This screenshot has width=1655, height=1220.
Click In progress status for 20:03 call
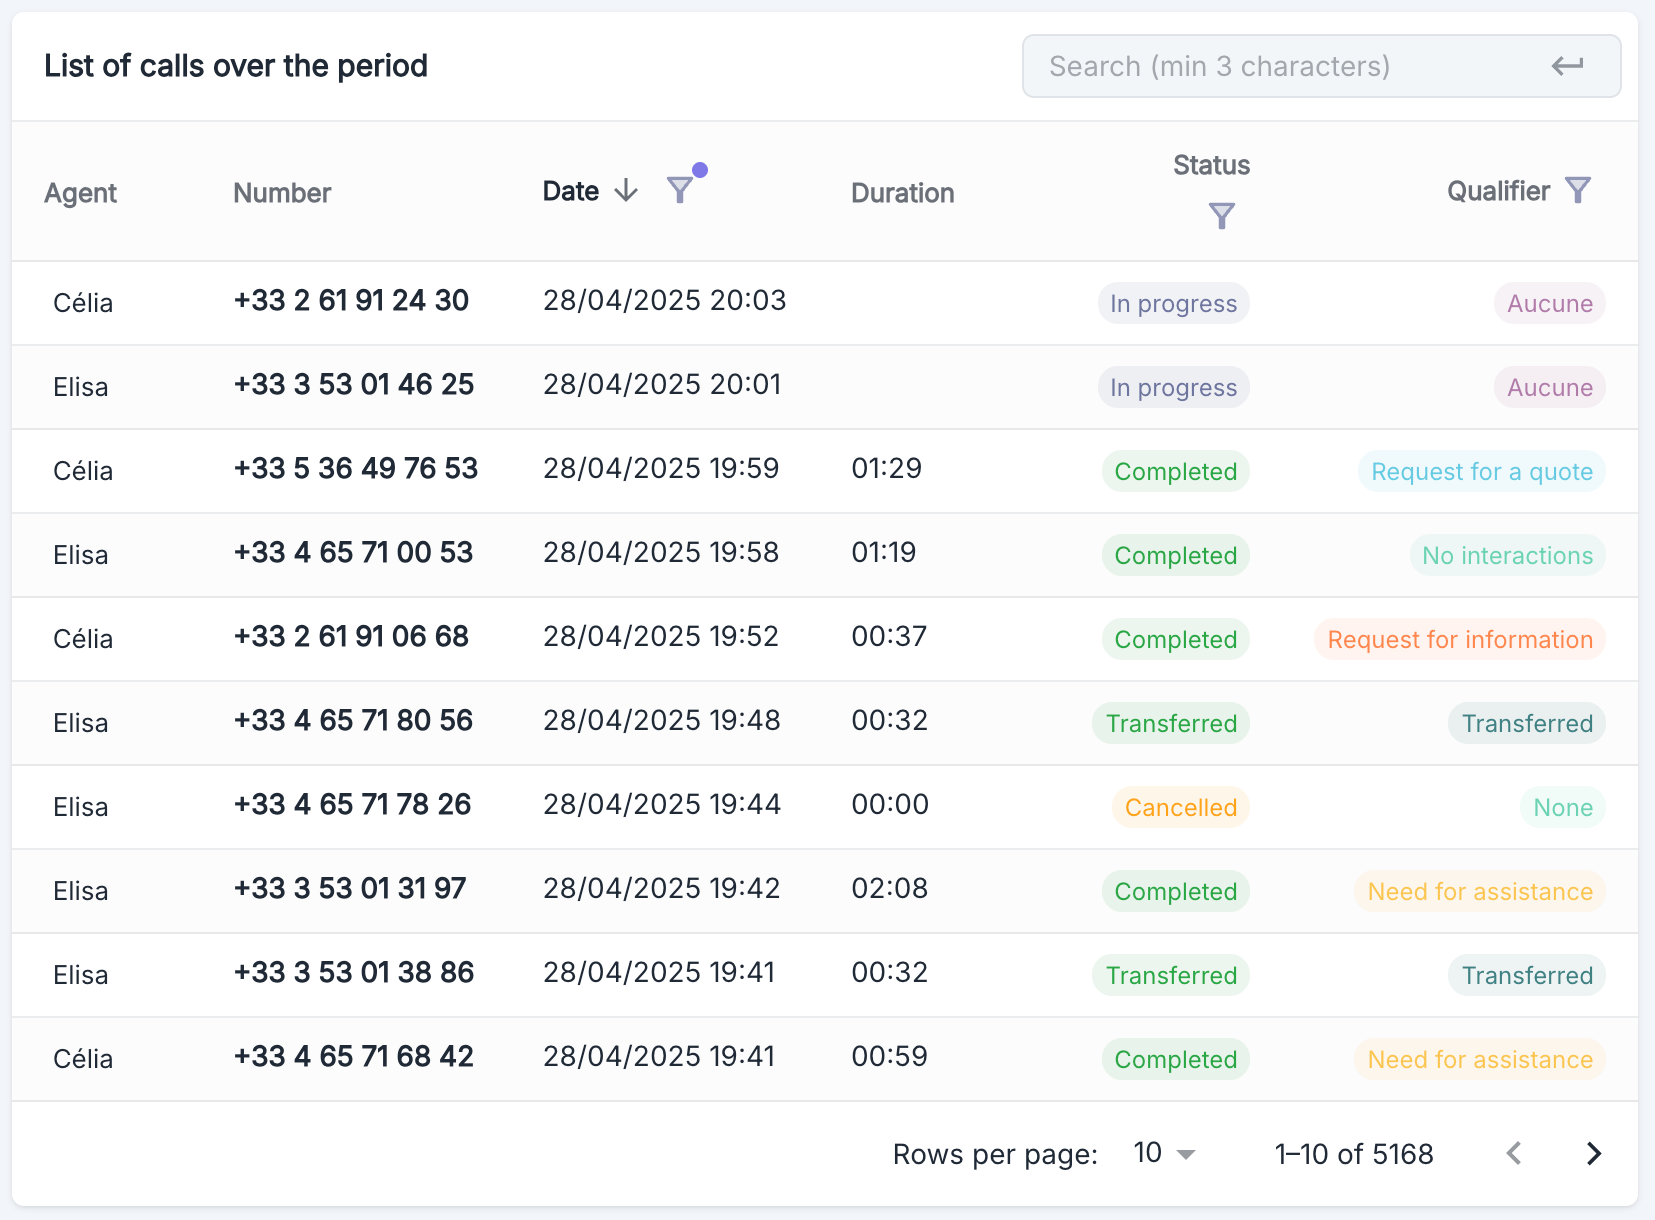(1173, 303)
